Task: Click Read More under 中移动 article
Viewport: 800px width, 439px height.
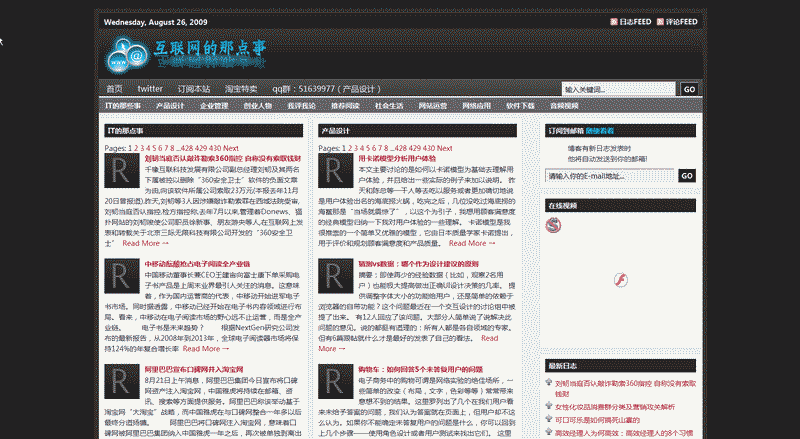Action: click(x=206, y=349)
